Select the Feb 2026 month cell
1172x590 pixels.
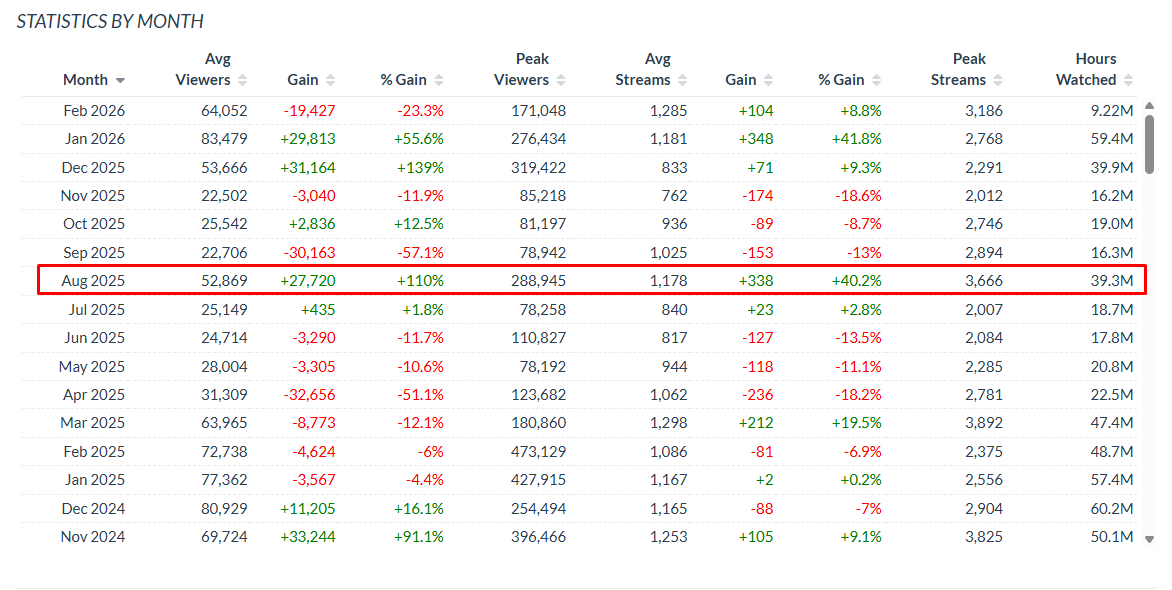(94, 111)
